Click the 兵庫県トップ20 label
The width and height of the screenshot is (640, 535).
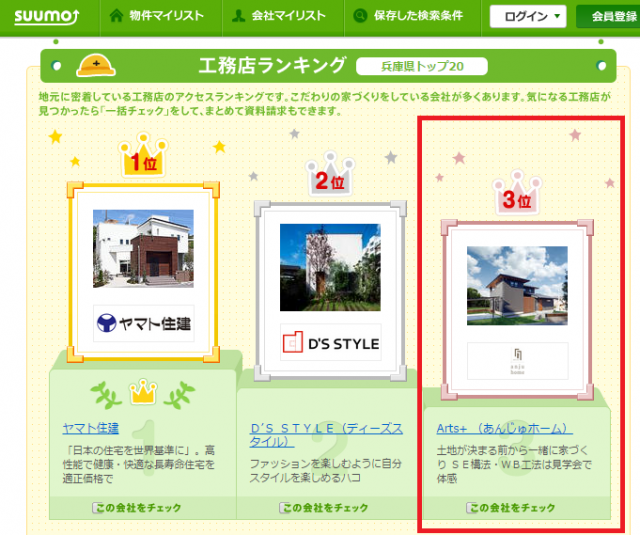coord(422,66)
